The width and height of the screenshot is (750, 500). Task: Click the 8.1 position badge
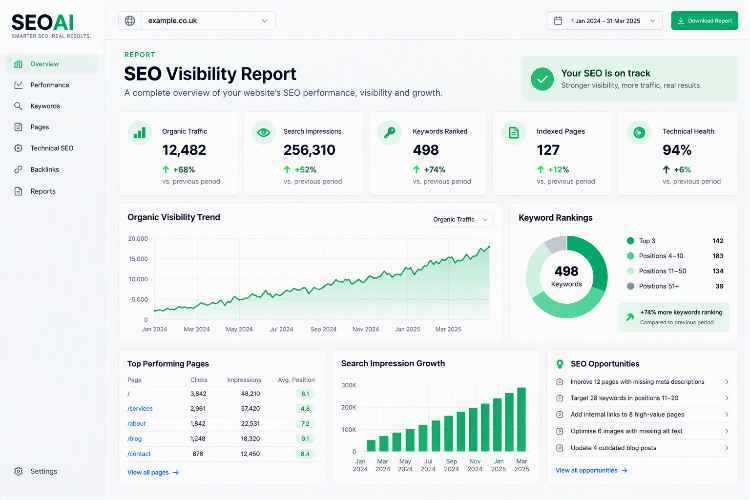point(305,394)
